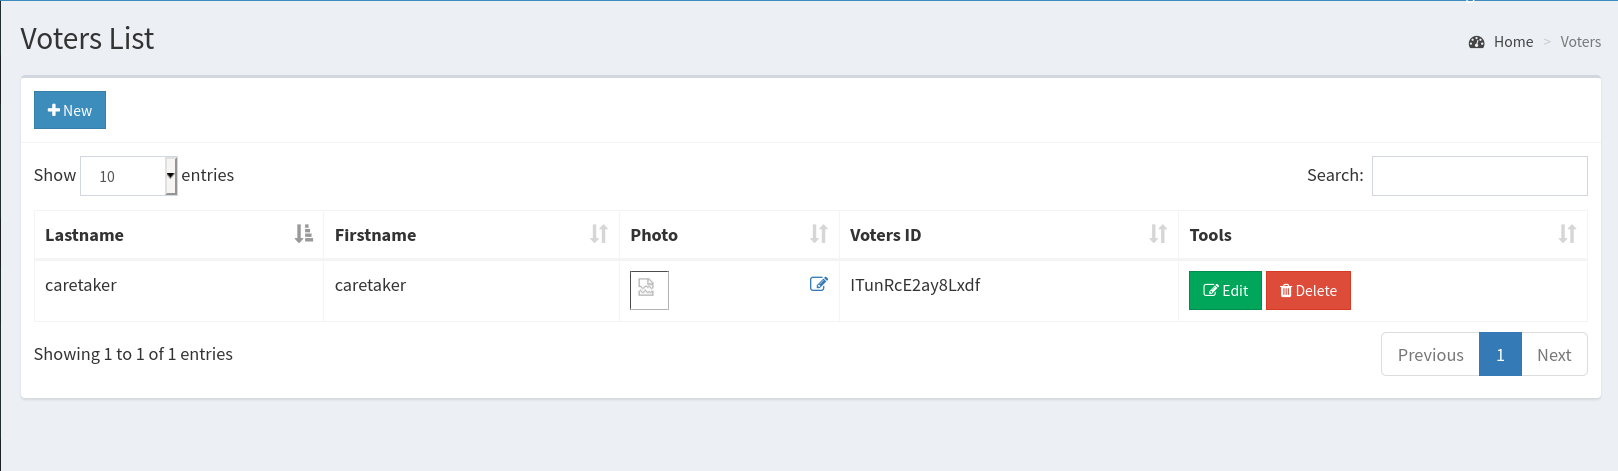Delete the caretaker voter entry
Viewport: 1618px width, 471px height.
[1308, 291]
